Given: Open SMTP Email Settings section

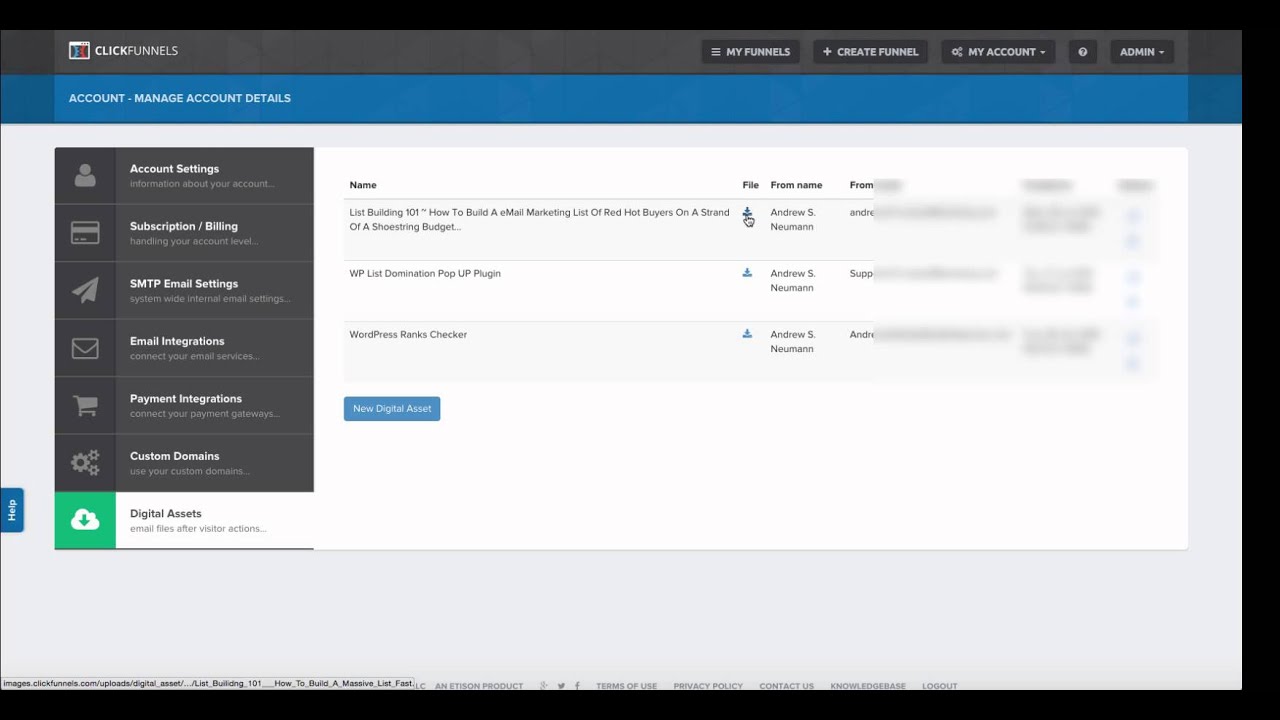Looking at the screenshot, I should (x=184, y=290).
